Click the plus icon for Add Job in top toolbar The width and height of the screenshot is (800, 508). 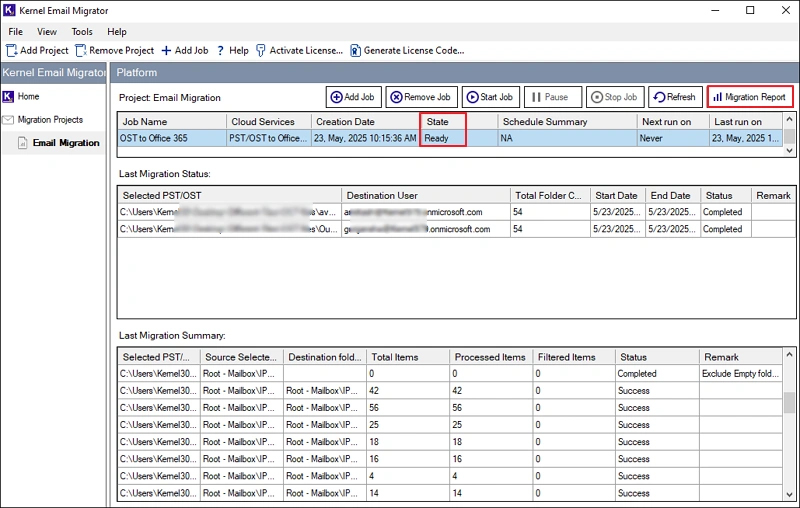[x=166, y=50]
